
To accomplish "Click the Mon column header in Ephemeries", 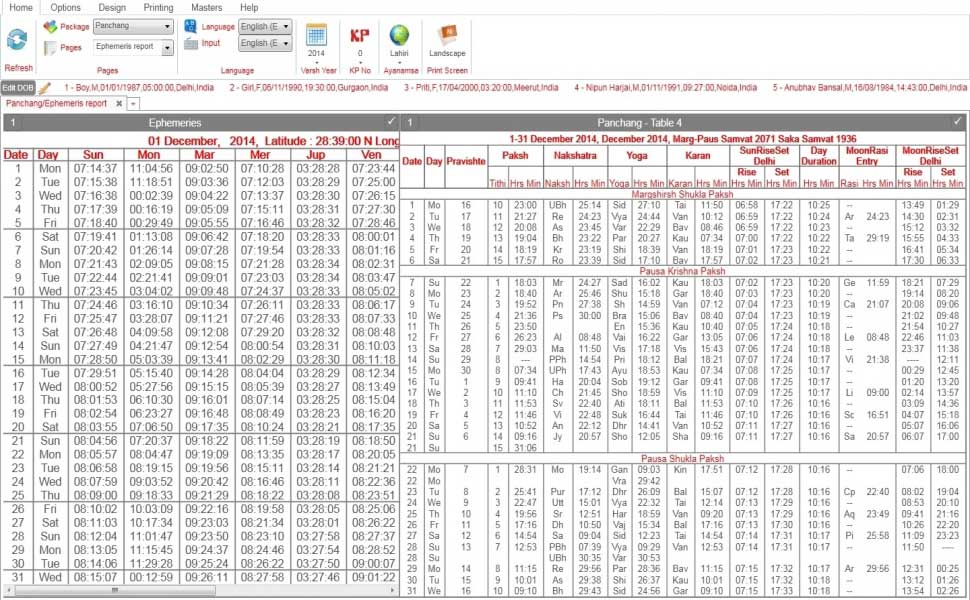I will [149, 155].
